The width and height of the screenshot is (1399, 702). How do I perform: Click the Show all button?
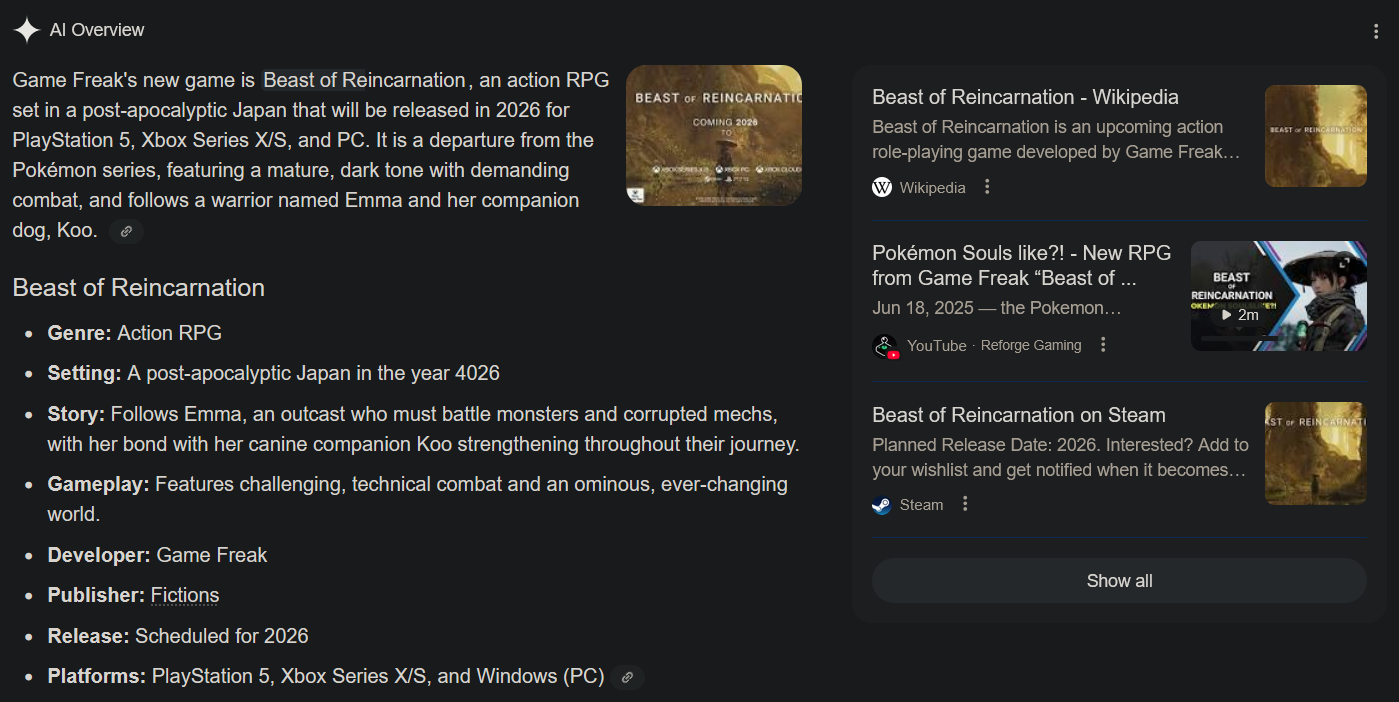point(1119,581)
